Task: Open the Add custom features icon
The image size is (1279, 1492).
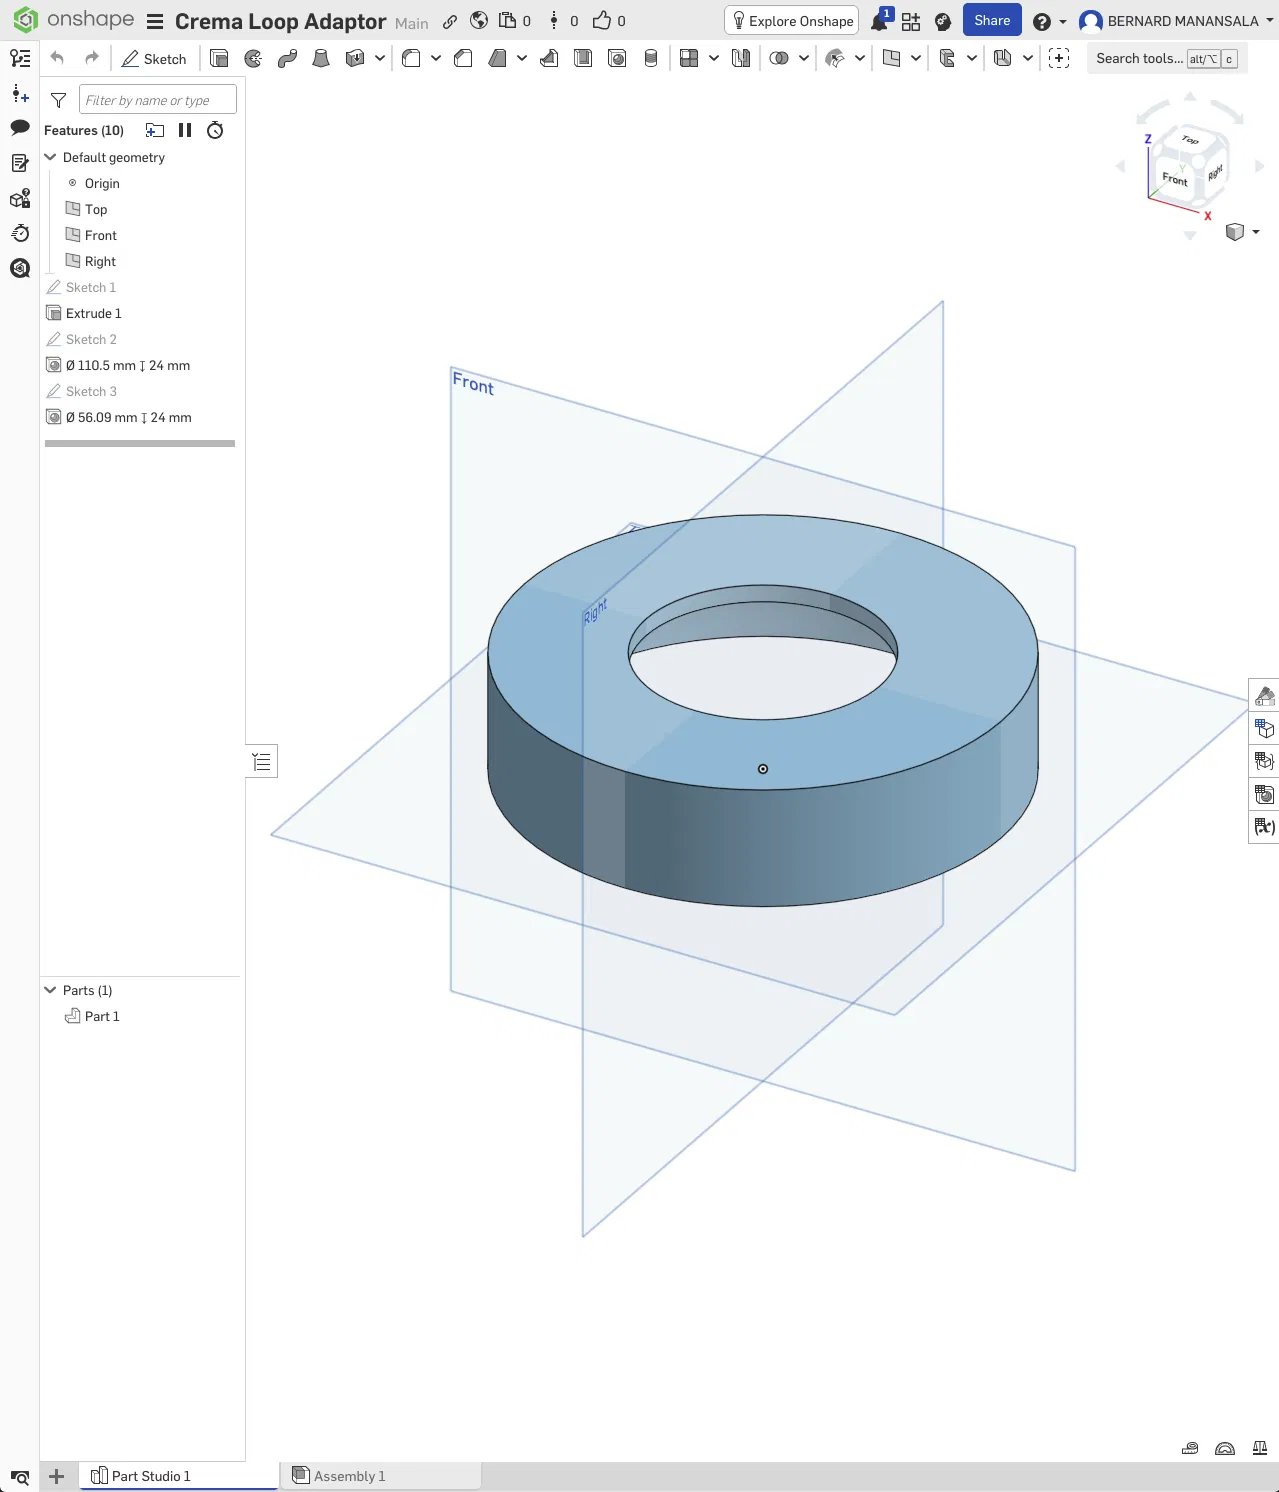Action: [1059, 59]
